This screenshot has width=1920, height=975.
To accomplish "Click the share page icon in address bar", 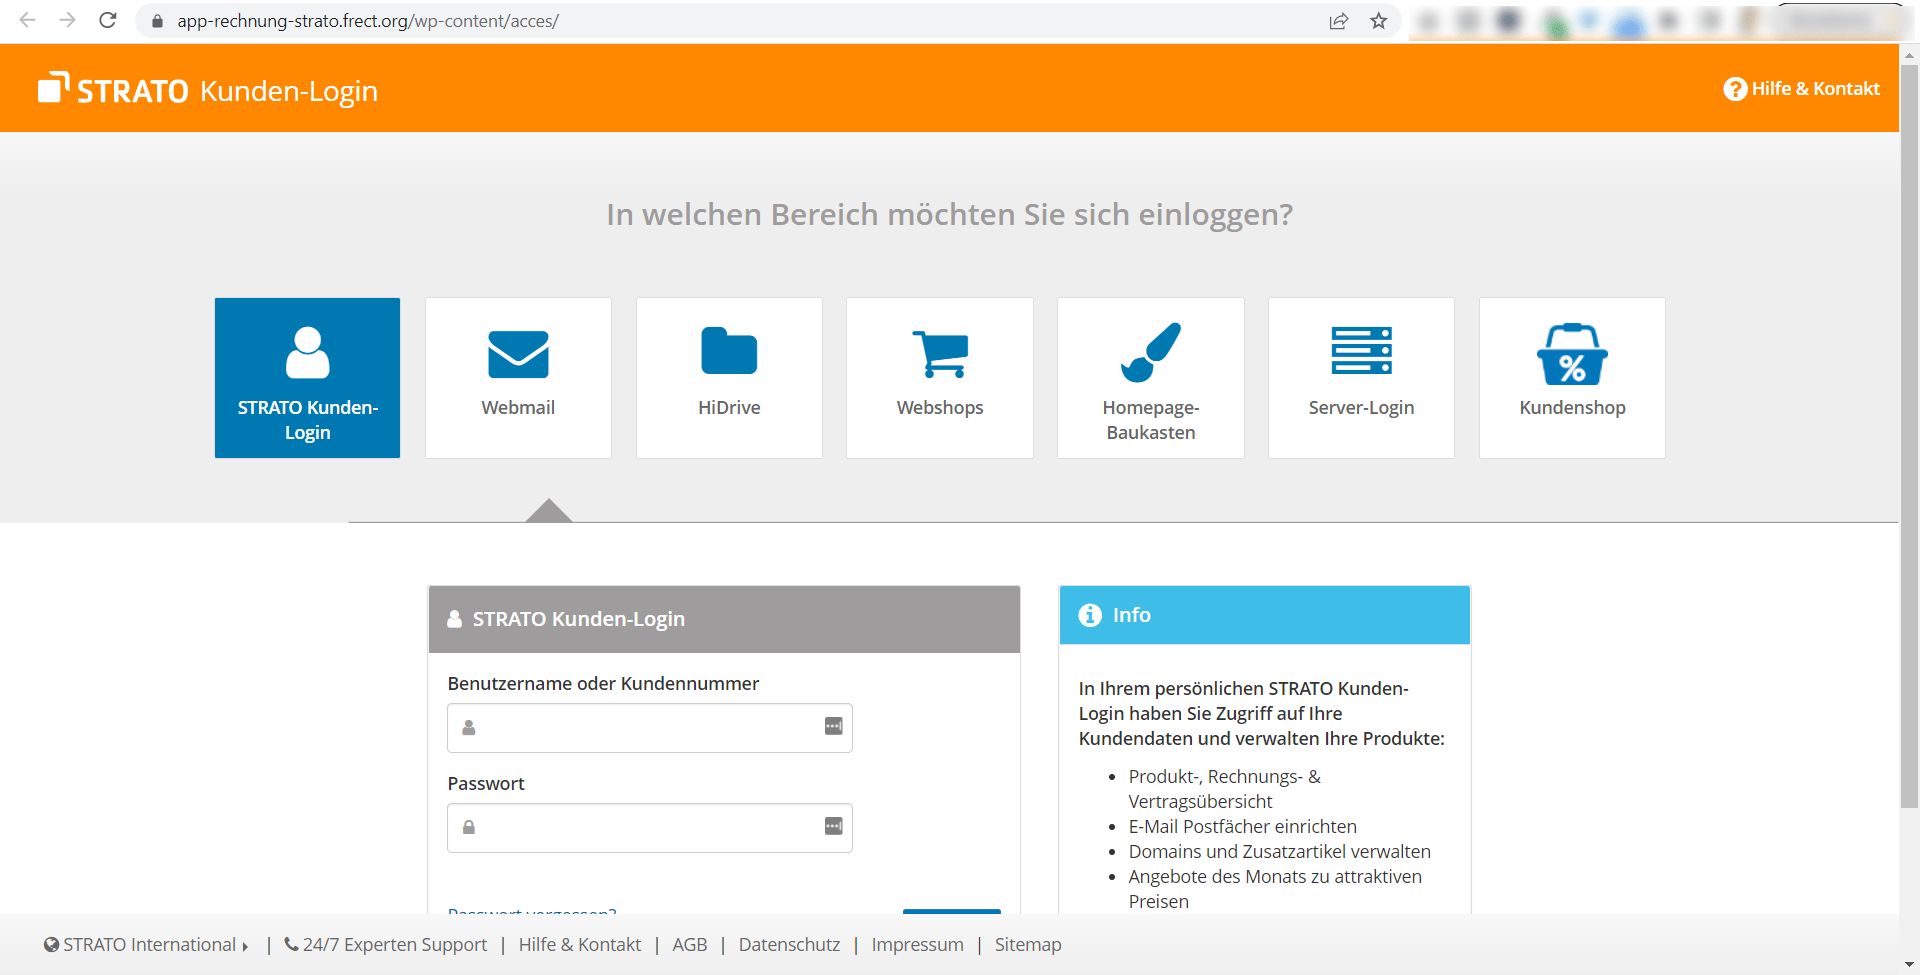I will [x=1338, y=21].
